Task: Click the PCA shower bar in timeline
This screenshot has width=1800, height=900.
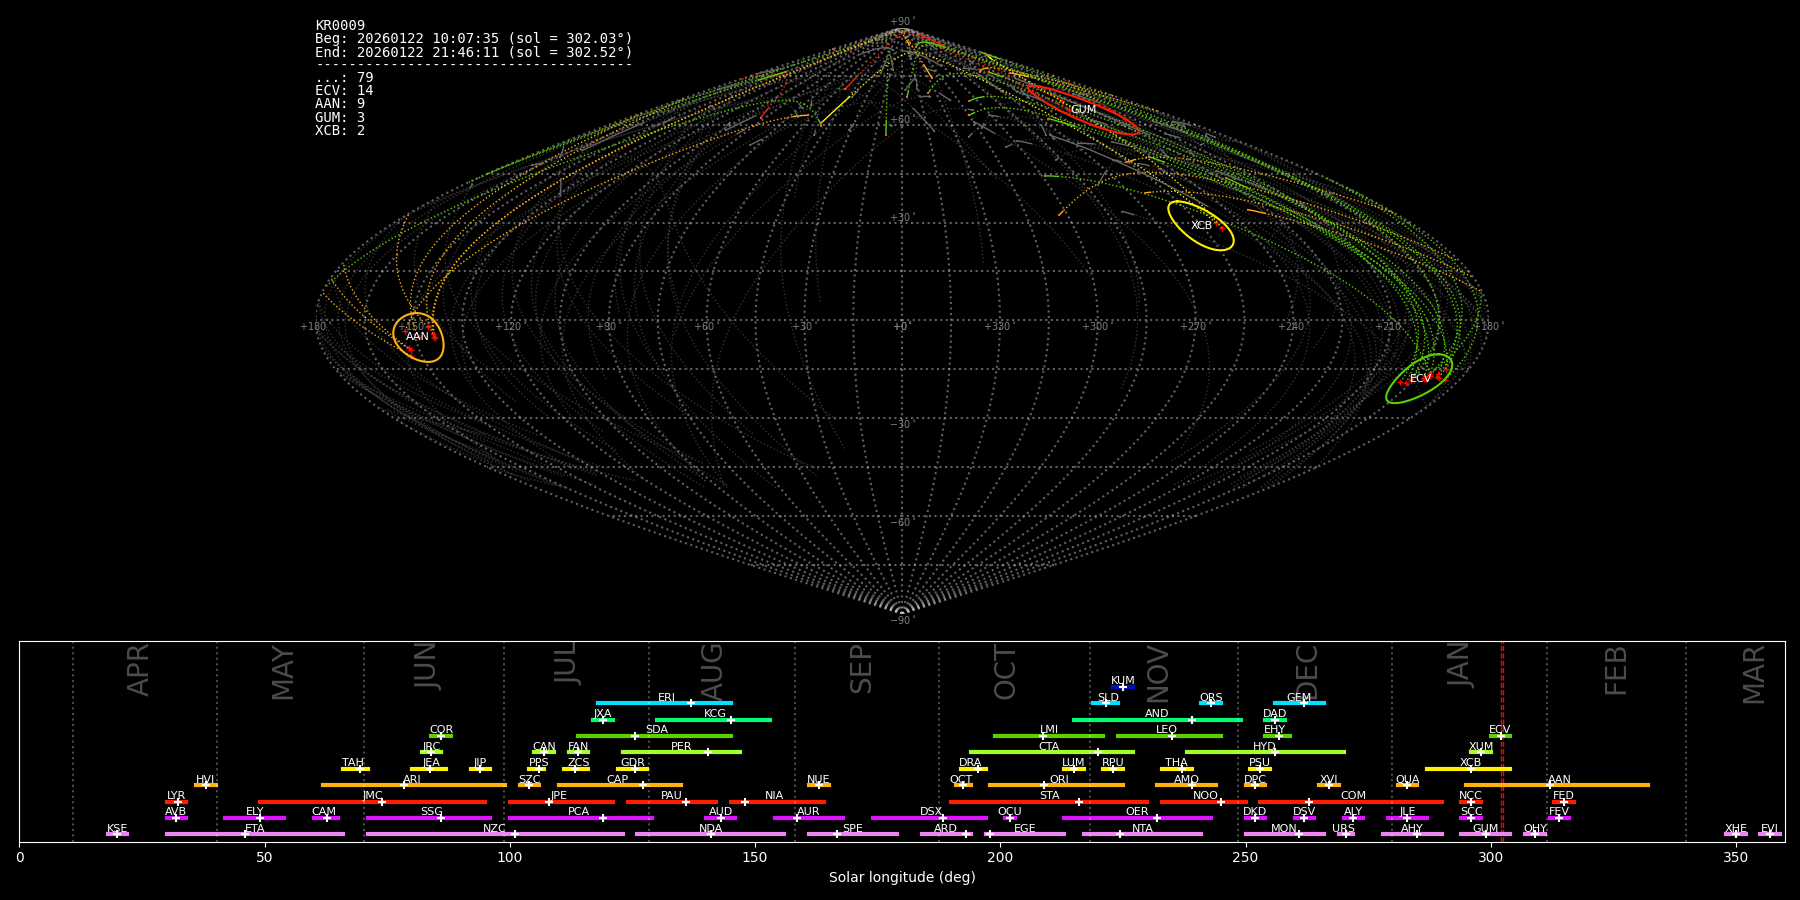Action: (x=581, y=818)
